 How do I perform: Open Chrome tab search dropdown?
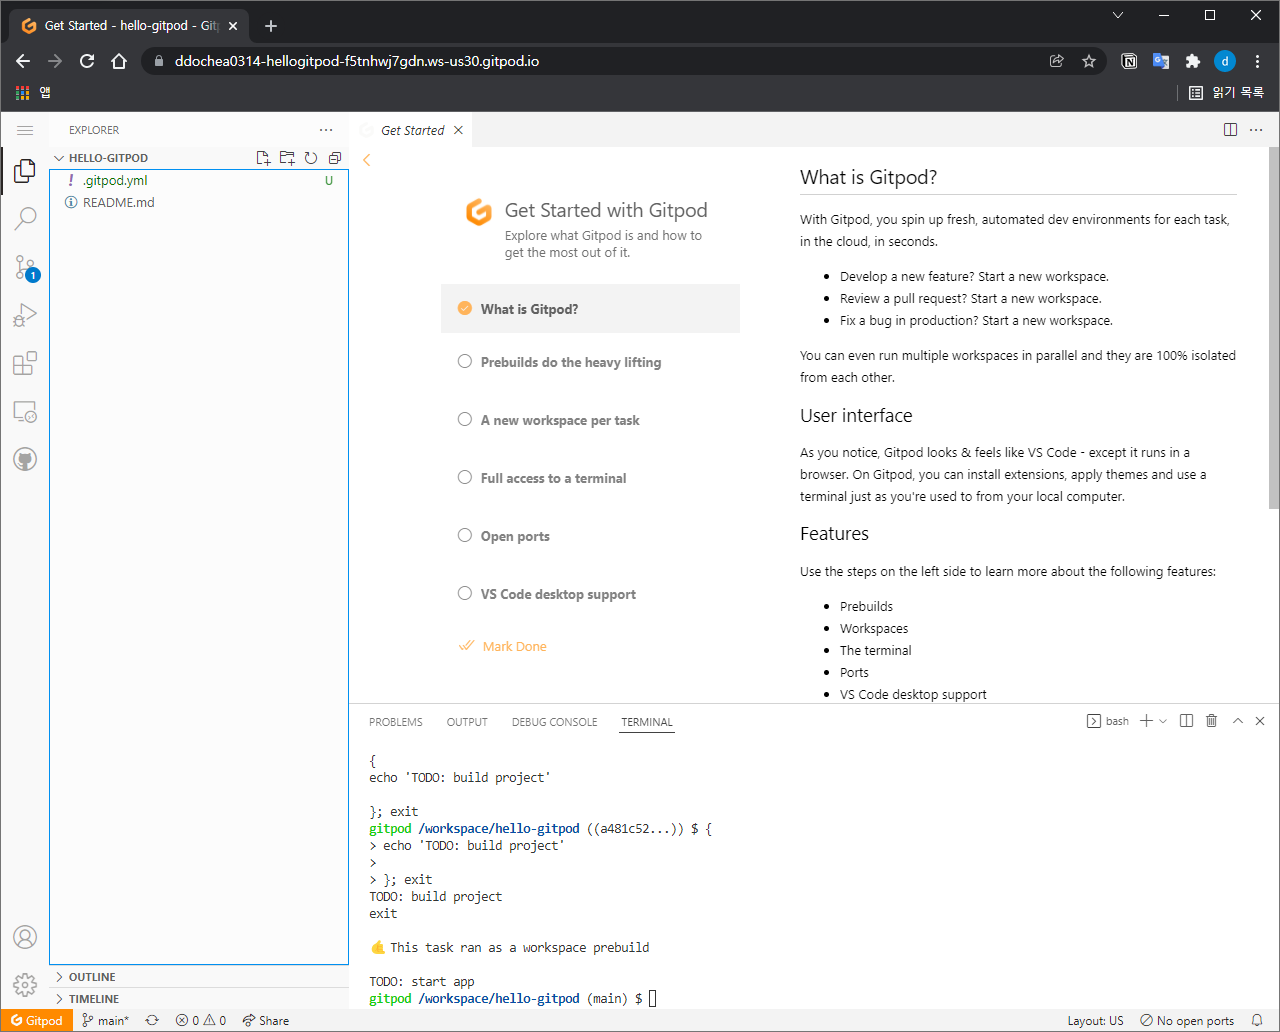coord(1118,15)
